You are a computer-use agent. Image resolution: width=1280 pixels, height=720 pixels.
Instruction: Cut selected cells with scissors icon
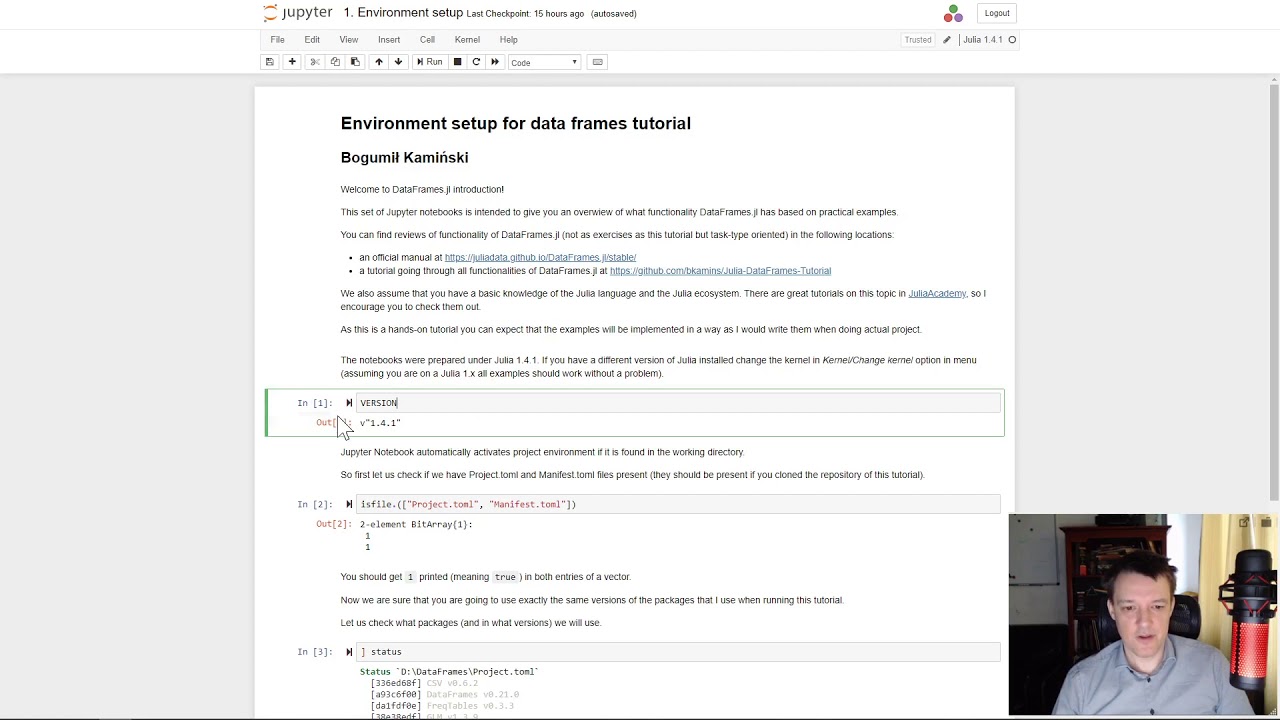[x=315, y=62]
